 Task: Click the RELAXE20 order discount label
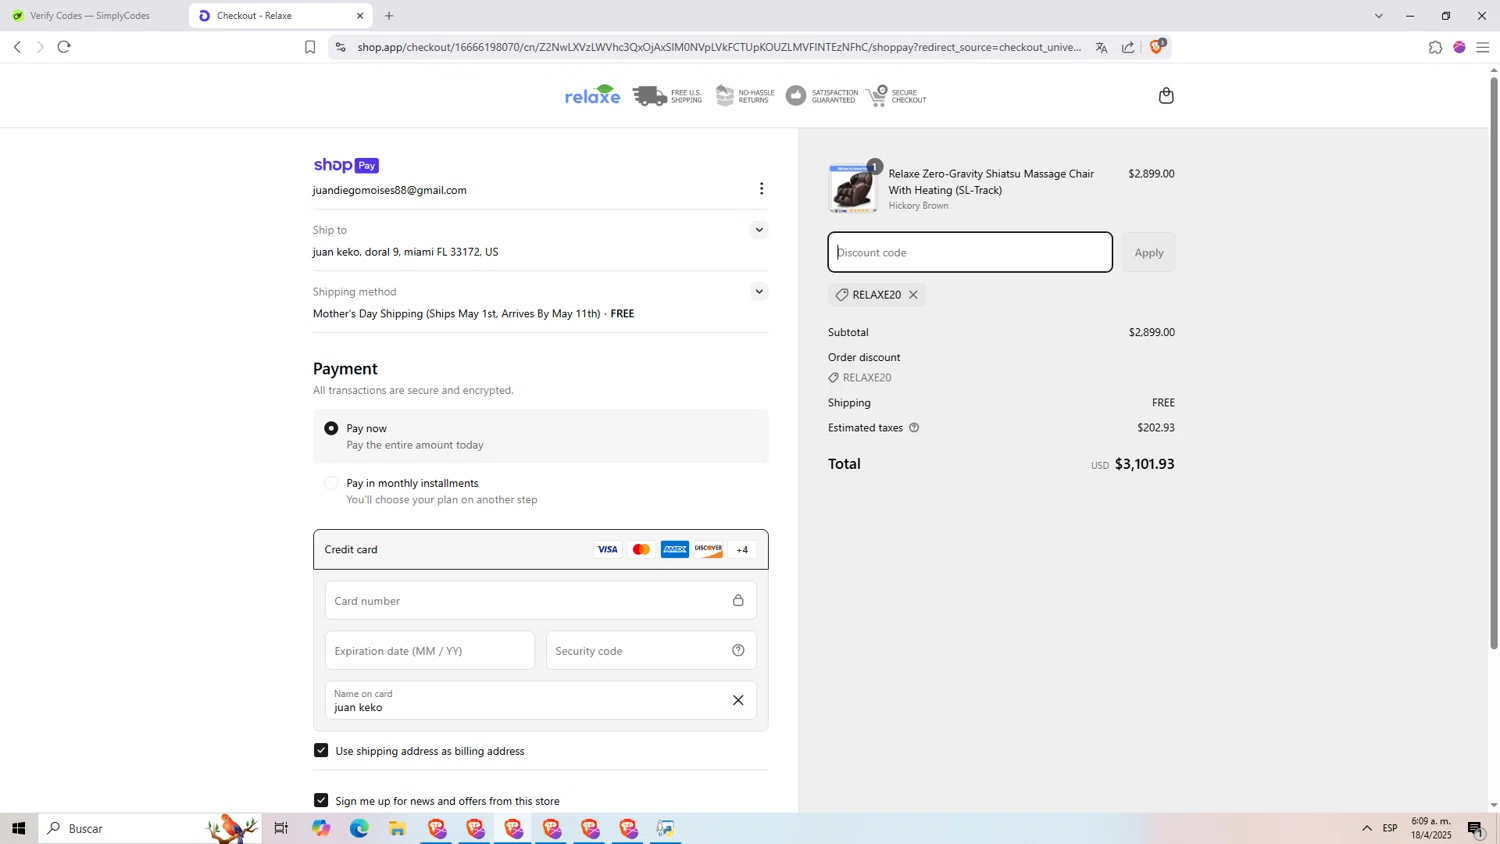[x=867, y=378]
